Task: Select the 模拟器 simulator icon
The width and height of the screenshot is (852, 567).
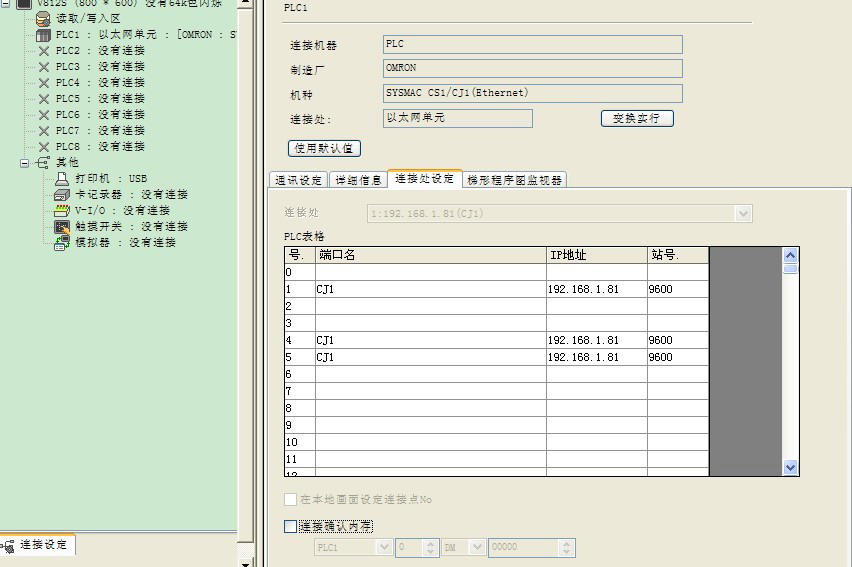Action: [62, 242]
